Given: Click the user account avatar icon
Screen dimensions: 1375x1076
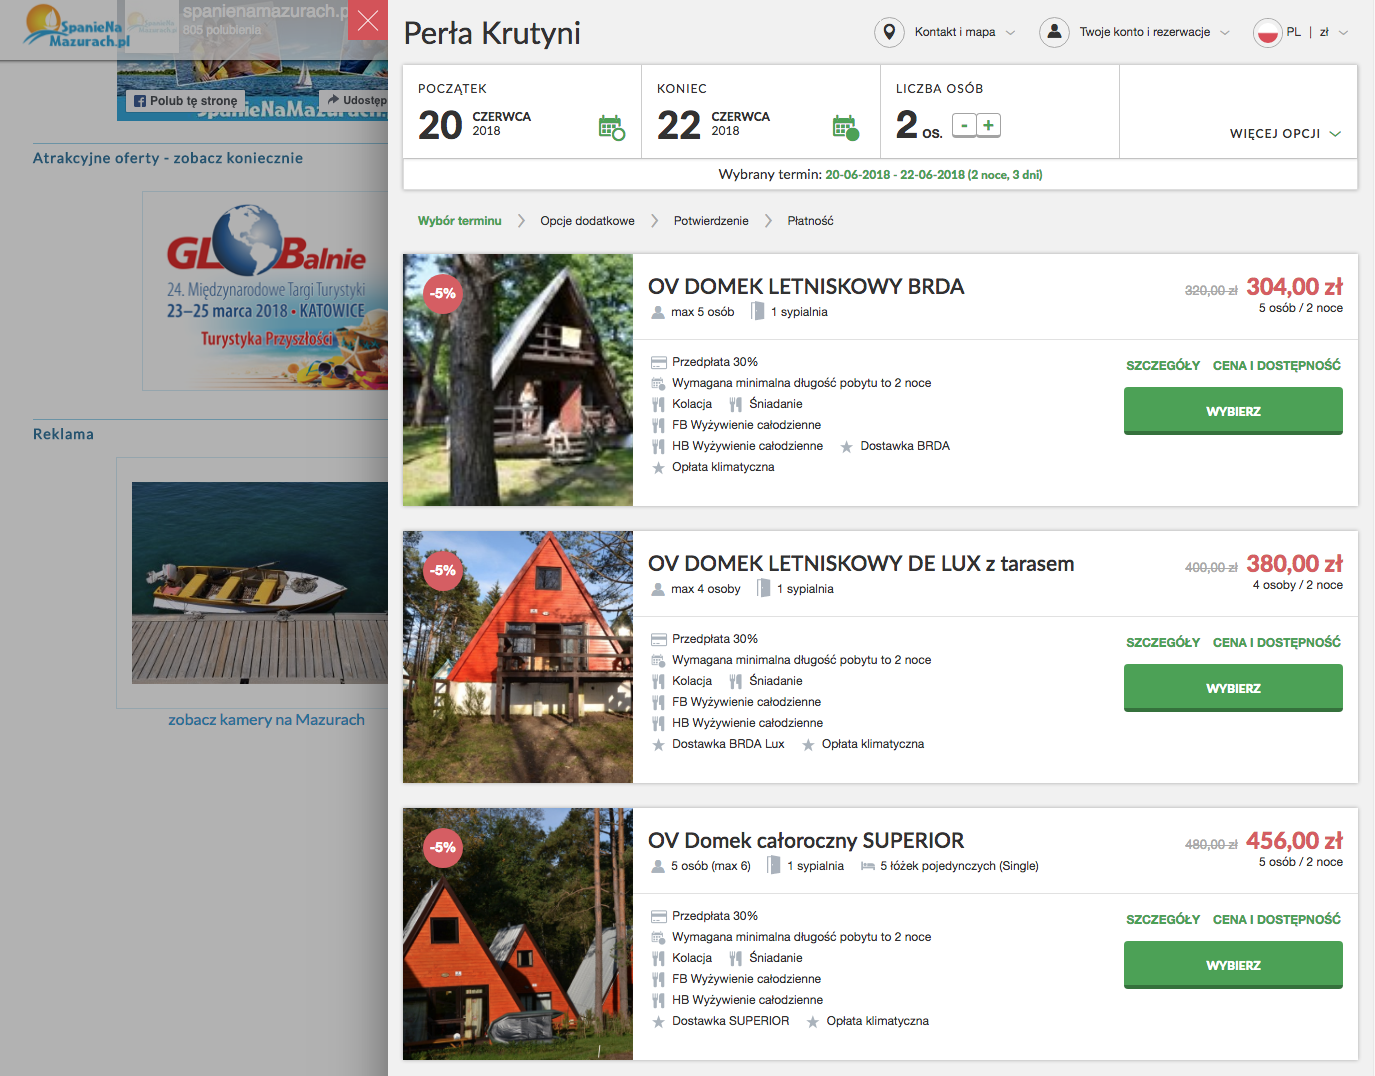Looking at the screenshot, I should 1054,32.
